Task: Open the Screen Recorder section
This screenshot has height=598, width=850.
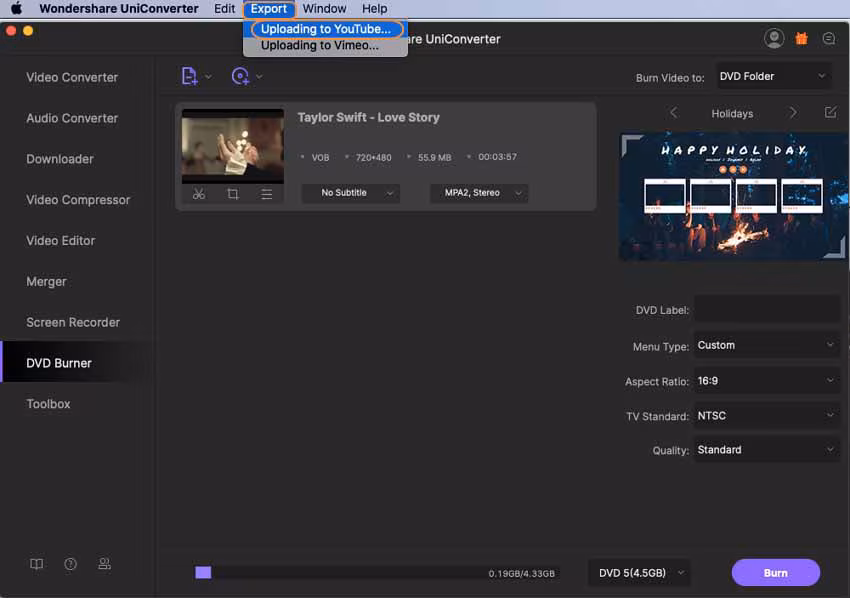Action: tap(73, 323)
